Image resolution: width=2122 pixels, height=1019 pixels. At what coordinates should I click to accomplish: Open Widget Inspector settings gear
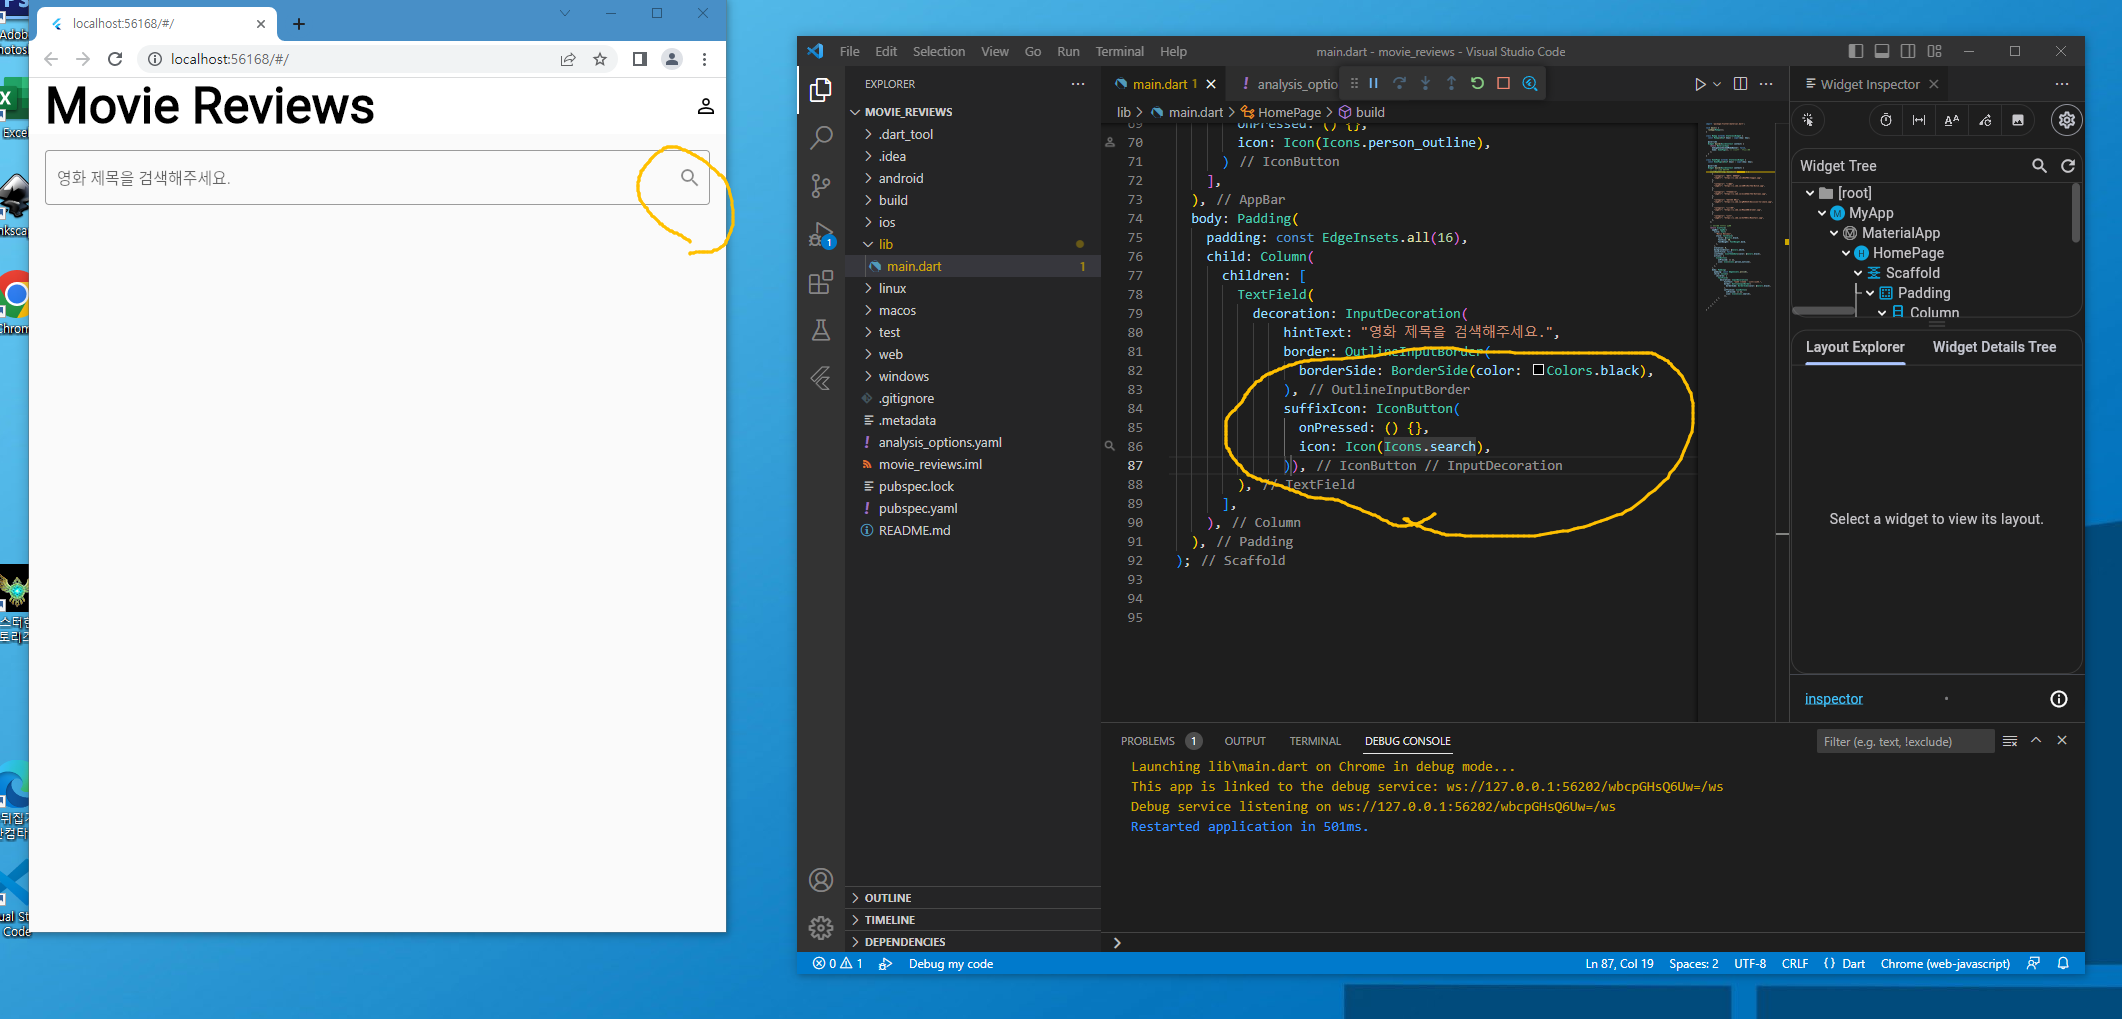[x=2066, y=120]
